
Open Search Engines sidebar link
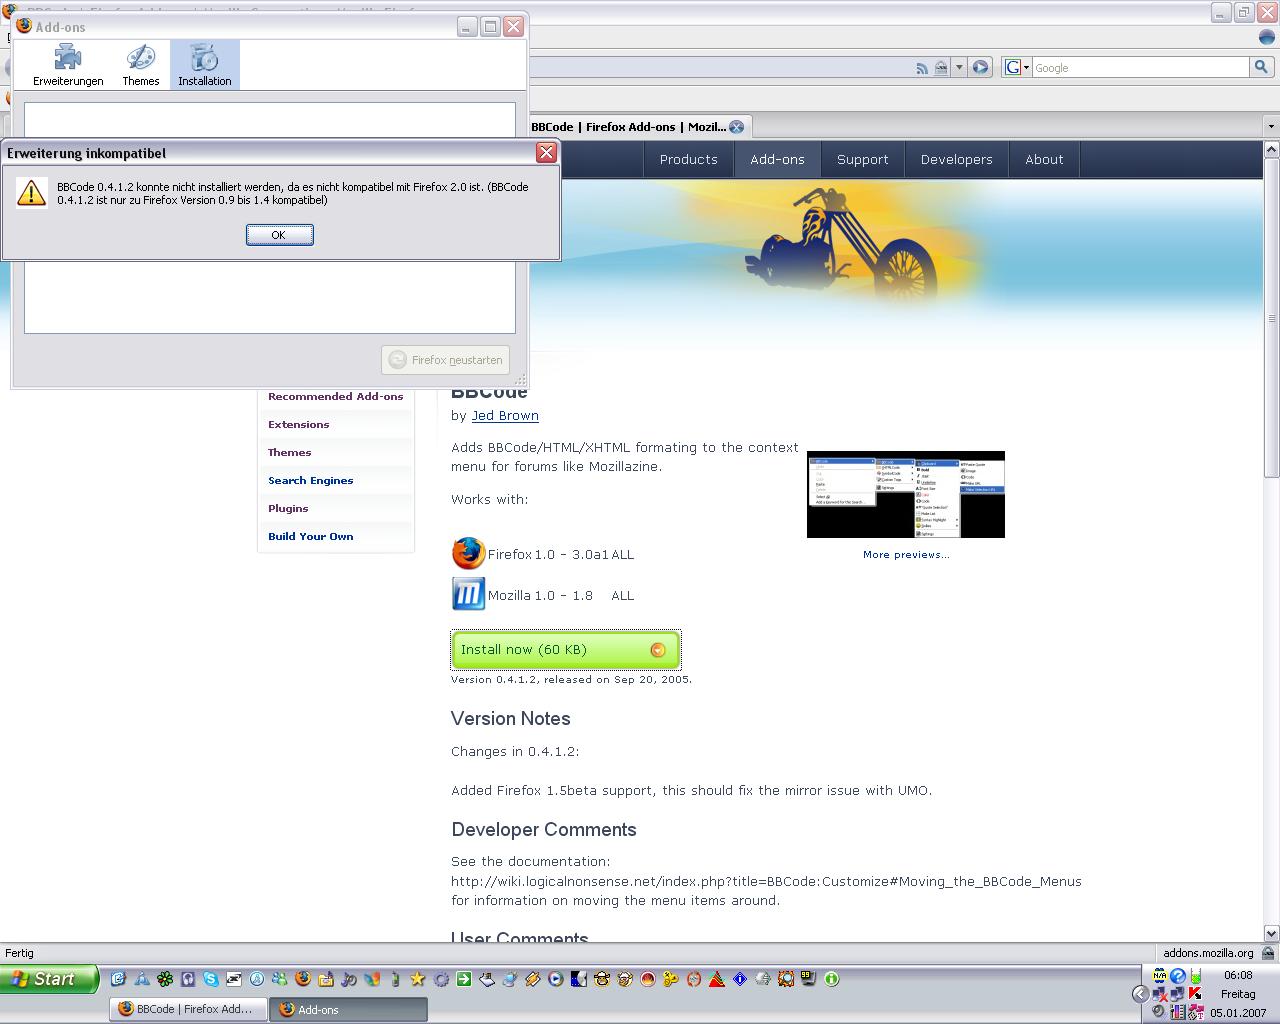coord(311,481)
